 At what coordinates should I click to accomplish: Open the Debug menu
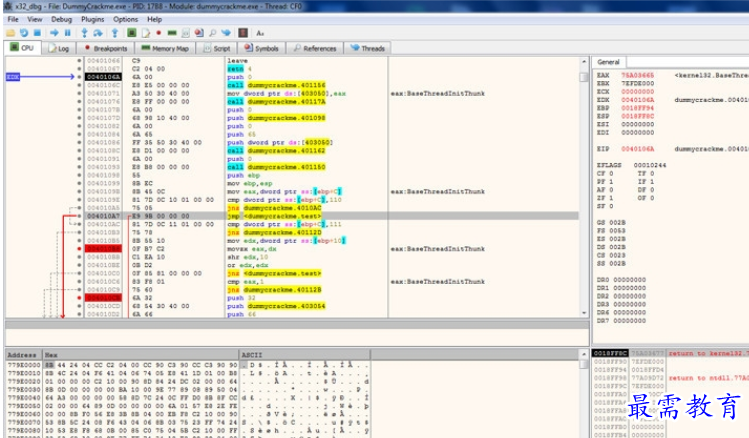point(62,19)
